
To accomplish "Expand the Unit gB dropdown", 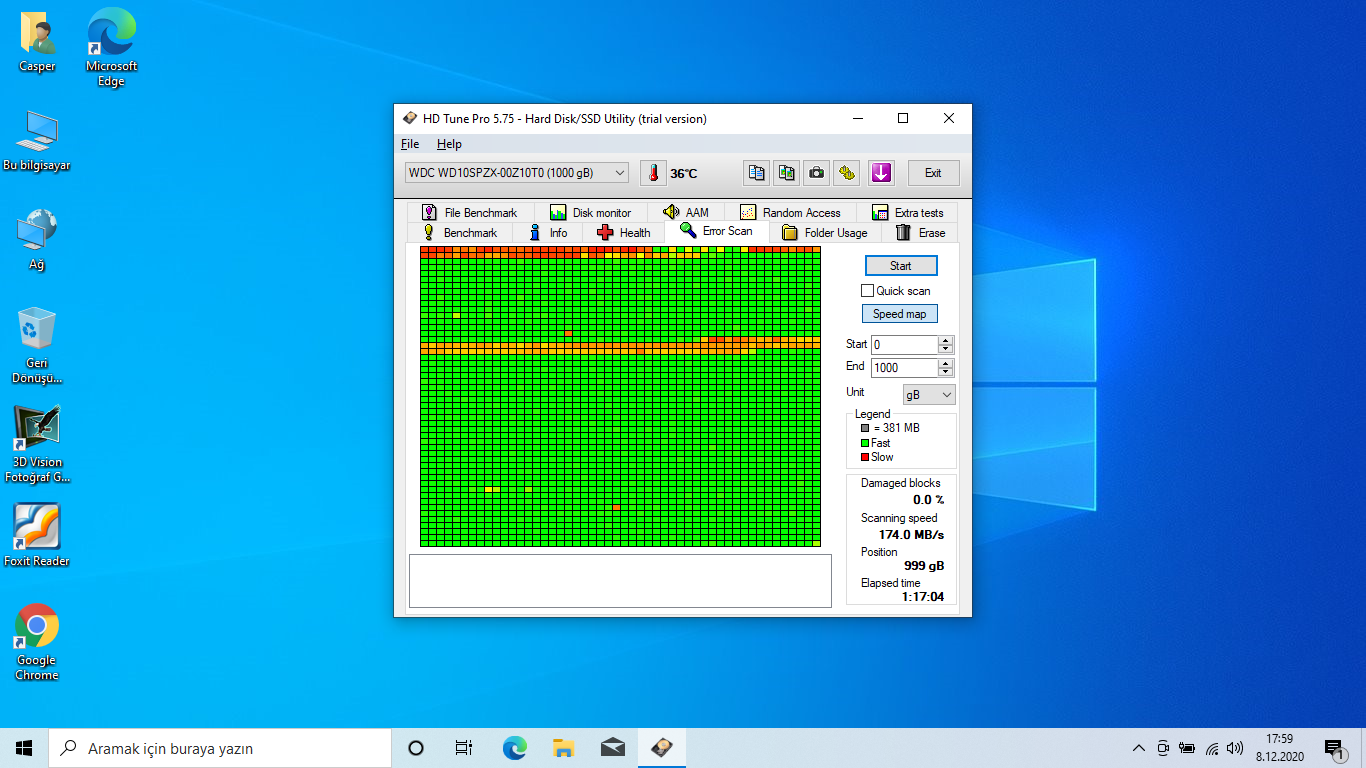I will 929,395.
